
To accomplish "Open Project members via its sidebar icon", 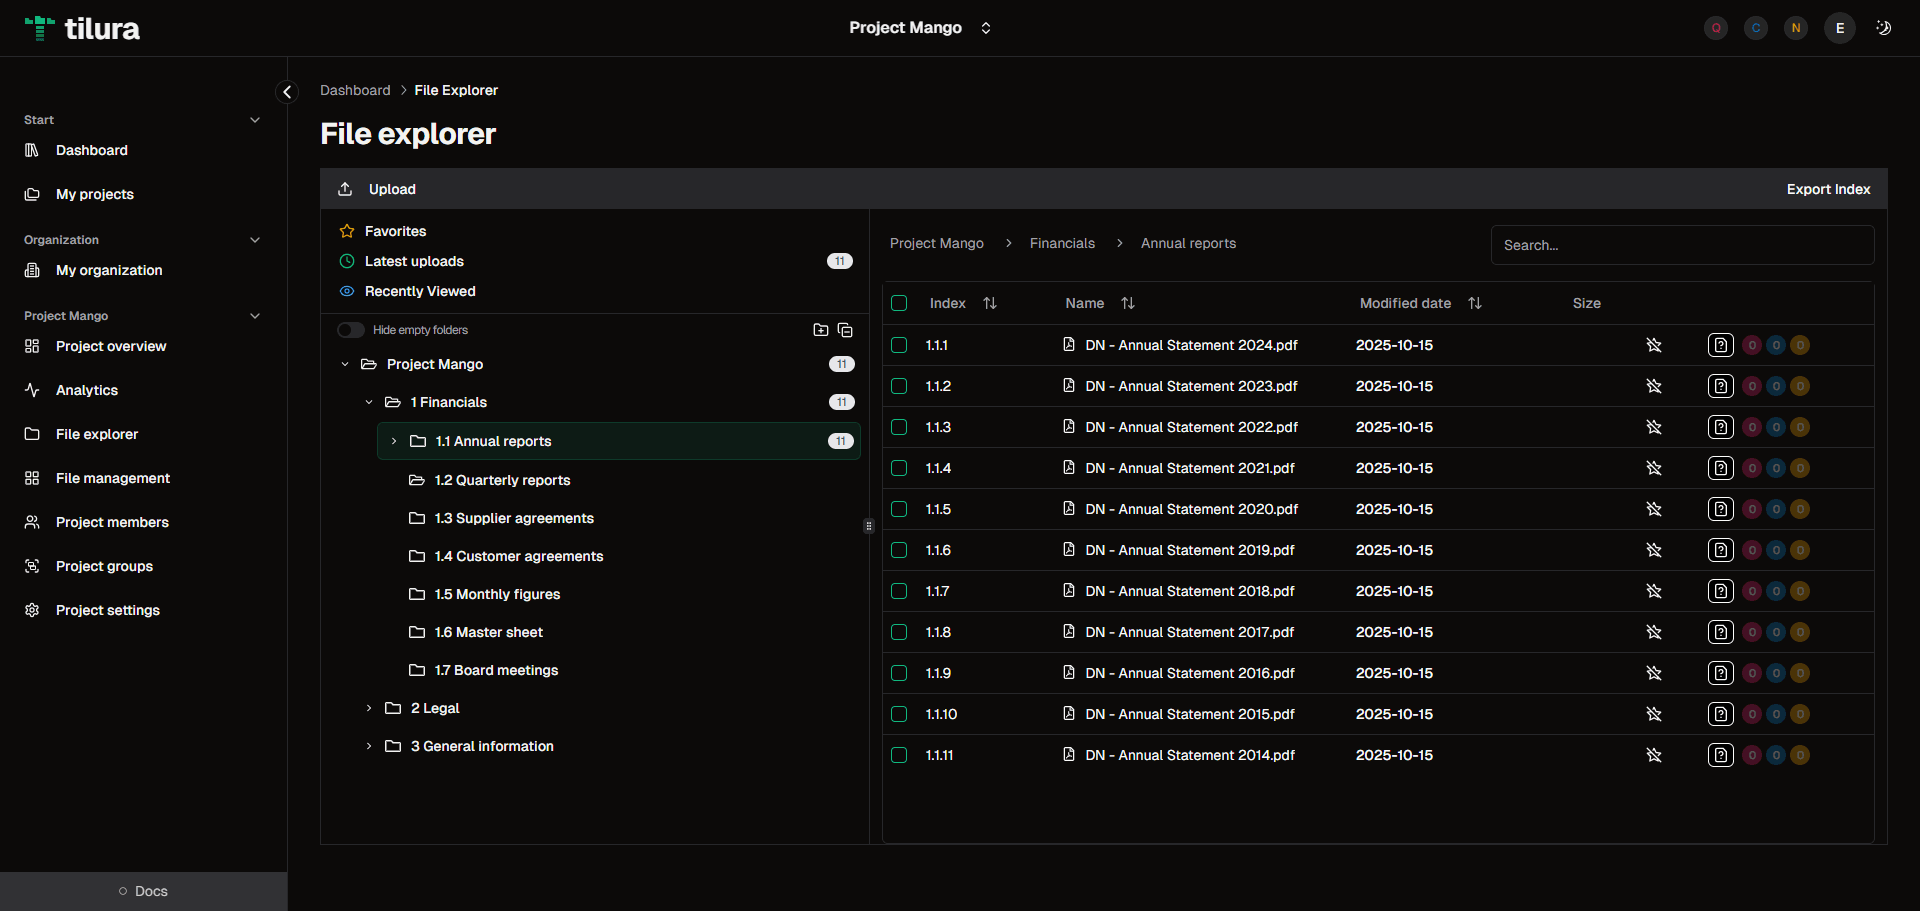I will click(x=31, y=522).
